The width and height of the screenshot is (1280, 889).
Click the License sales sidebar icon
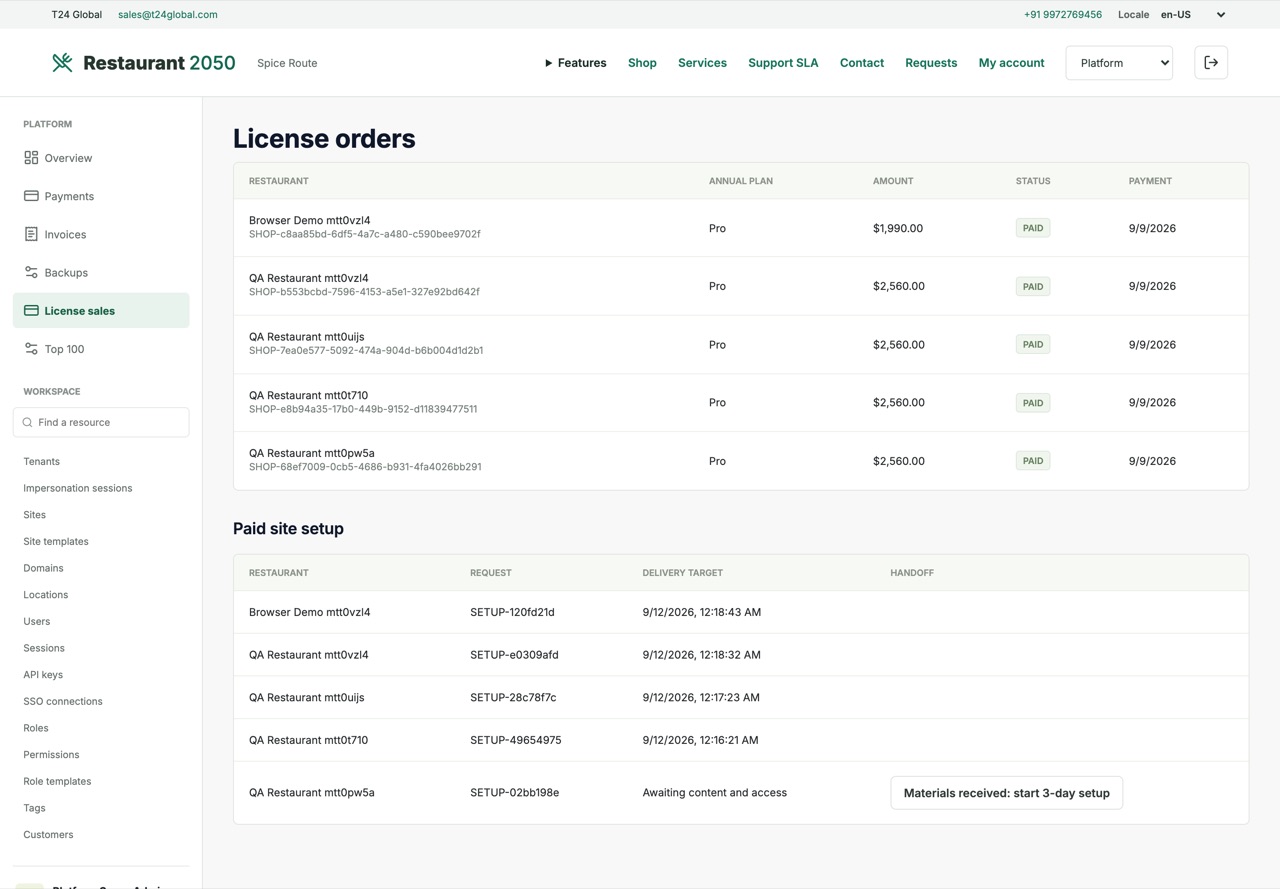click(x=31, y=311)
